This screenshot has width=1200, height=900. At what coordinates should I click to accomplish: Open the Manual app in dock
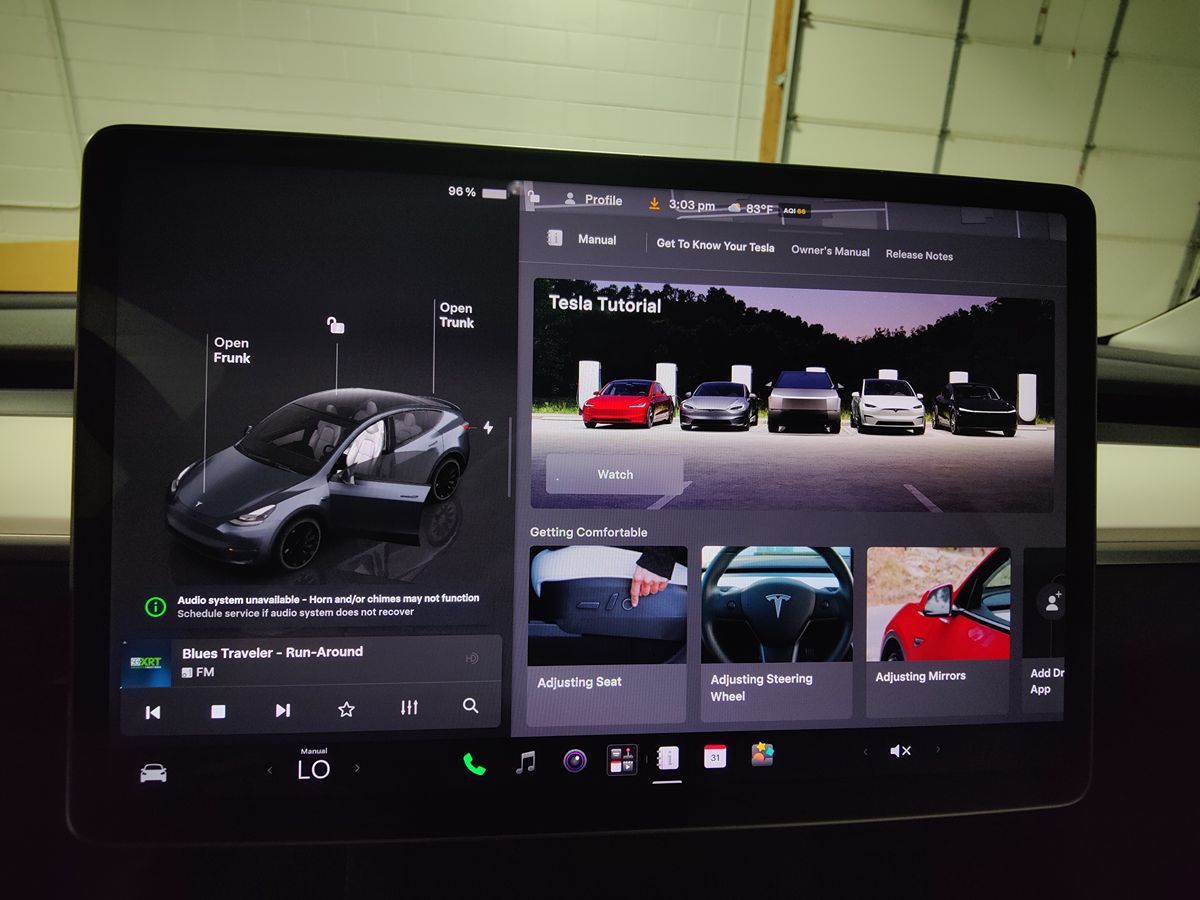point(667,757)
